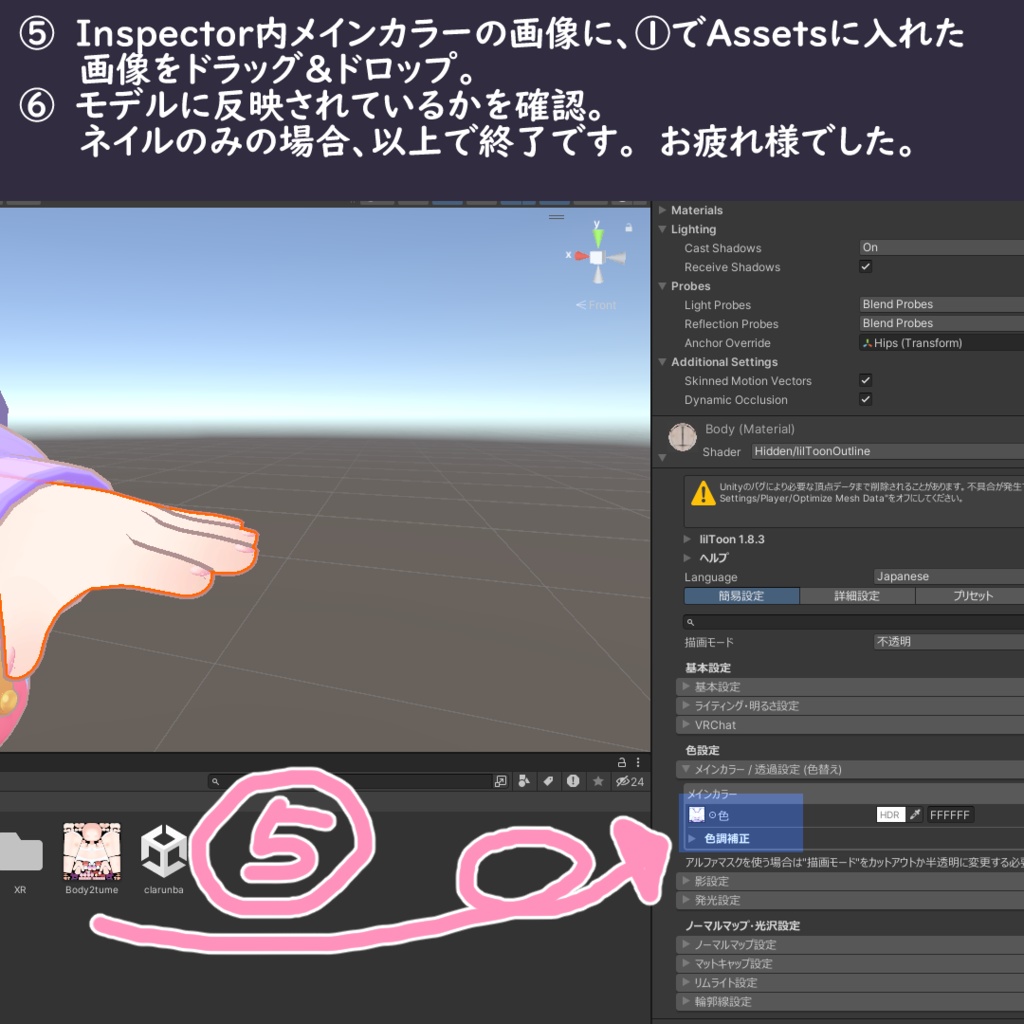The width and height of the screenshot is (1024, 1024).
Task: Collapse the Additional Settings section
Action: pyautogui.click(x=662, y=362)
